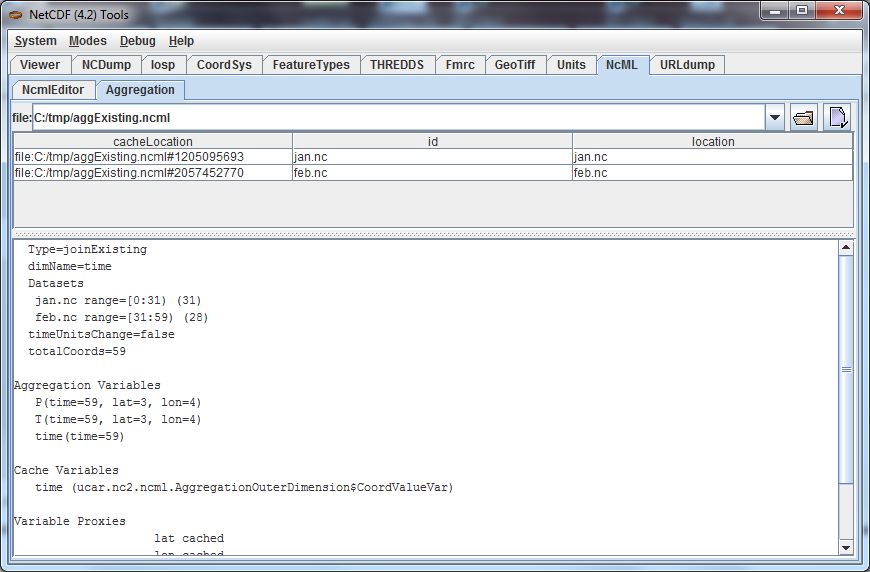The height and width of the screenshot is (572, 870).
Task: Click the NetCDF app icon in title bar
Action: [16, 14]
